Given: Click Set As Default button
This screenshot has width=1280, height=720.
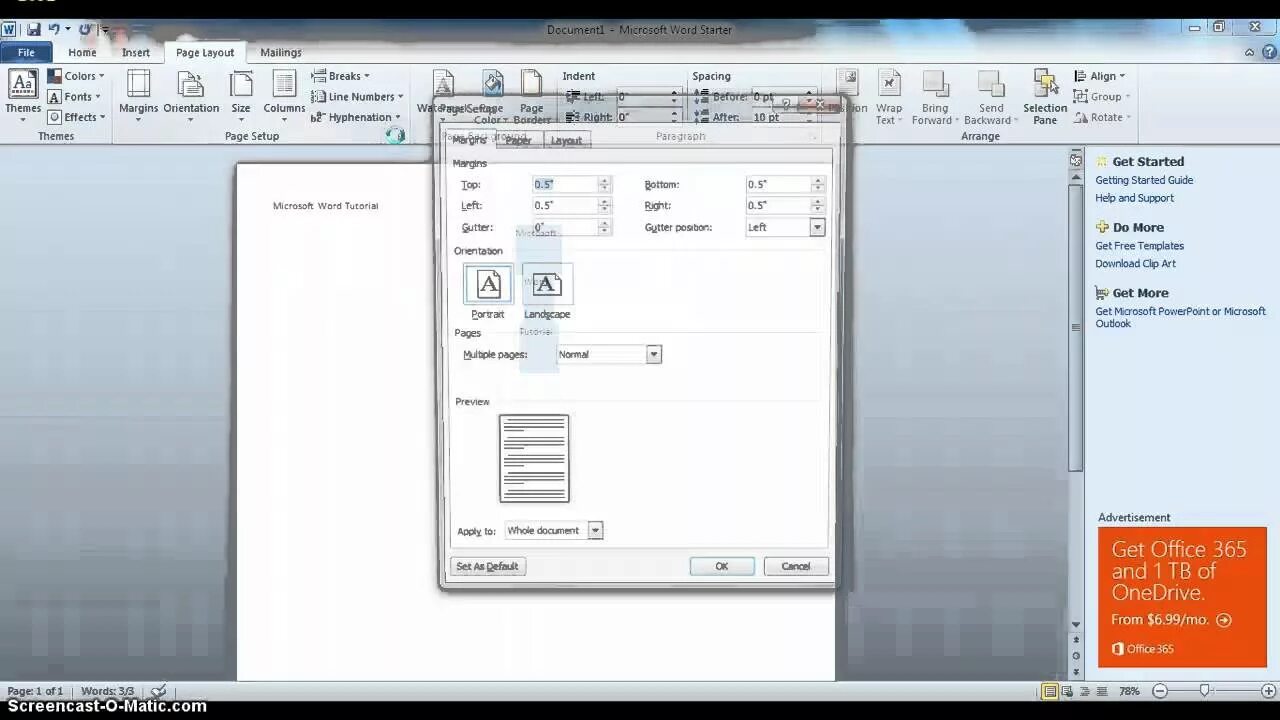Looking at the screenshot, I should [x=488, y=566].
